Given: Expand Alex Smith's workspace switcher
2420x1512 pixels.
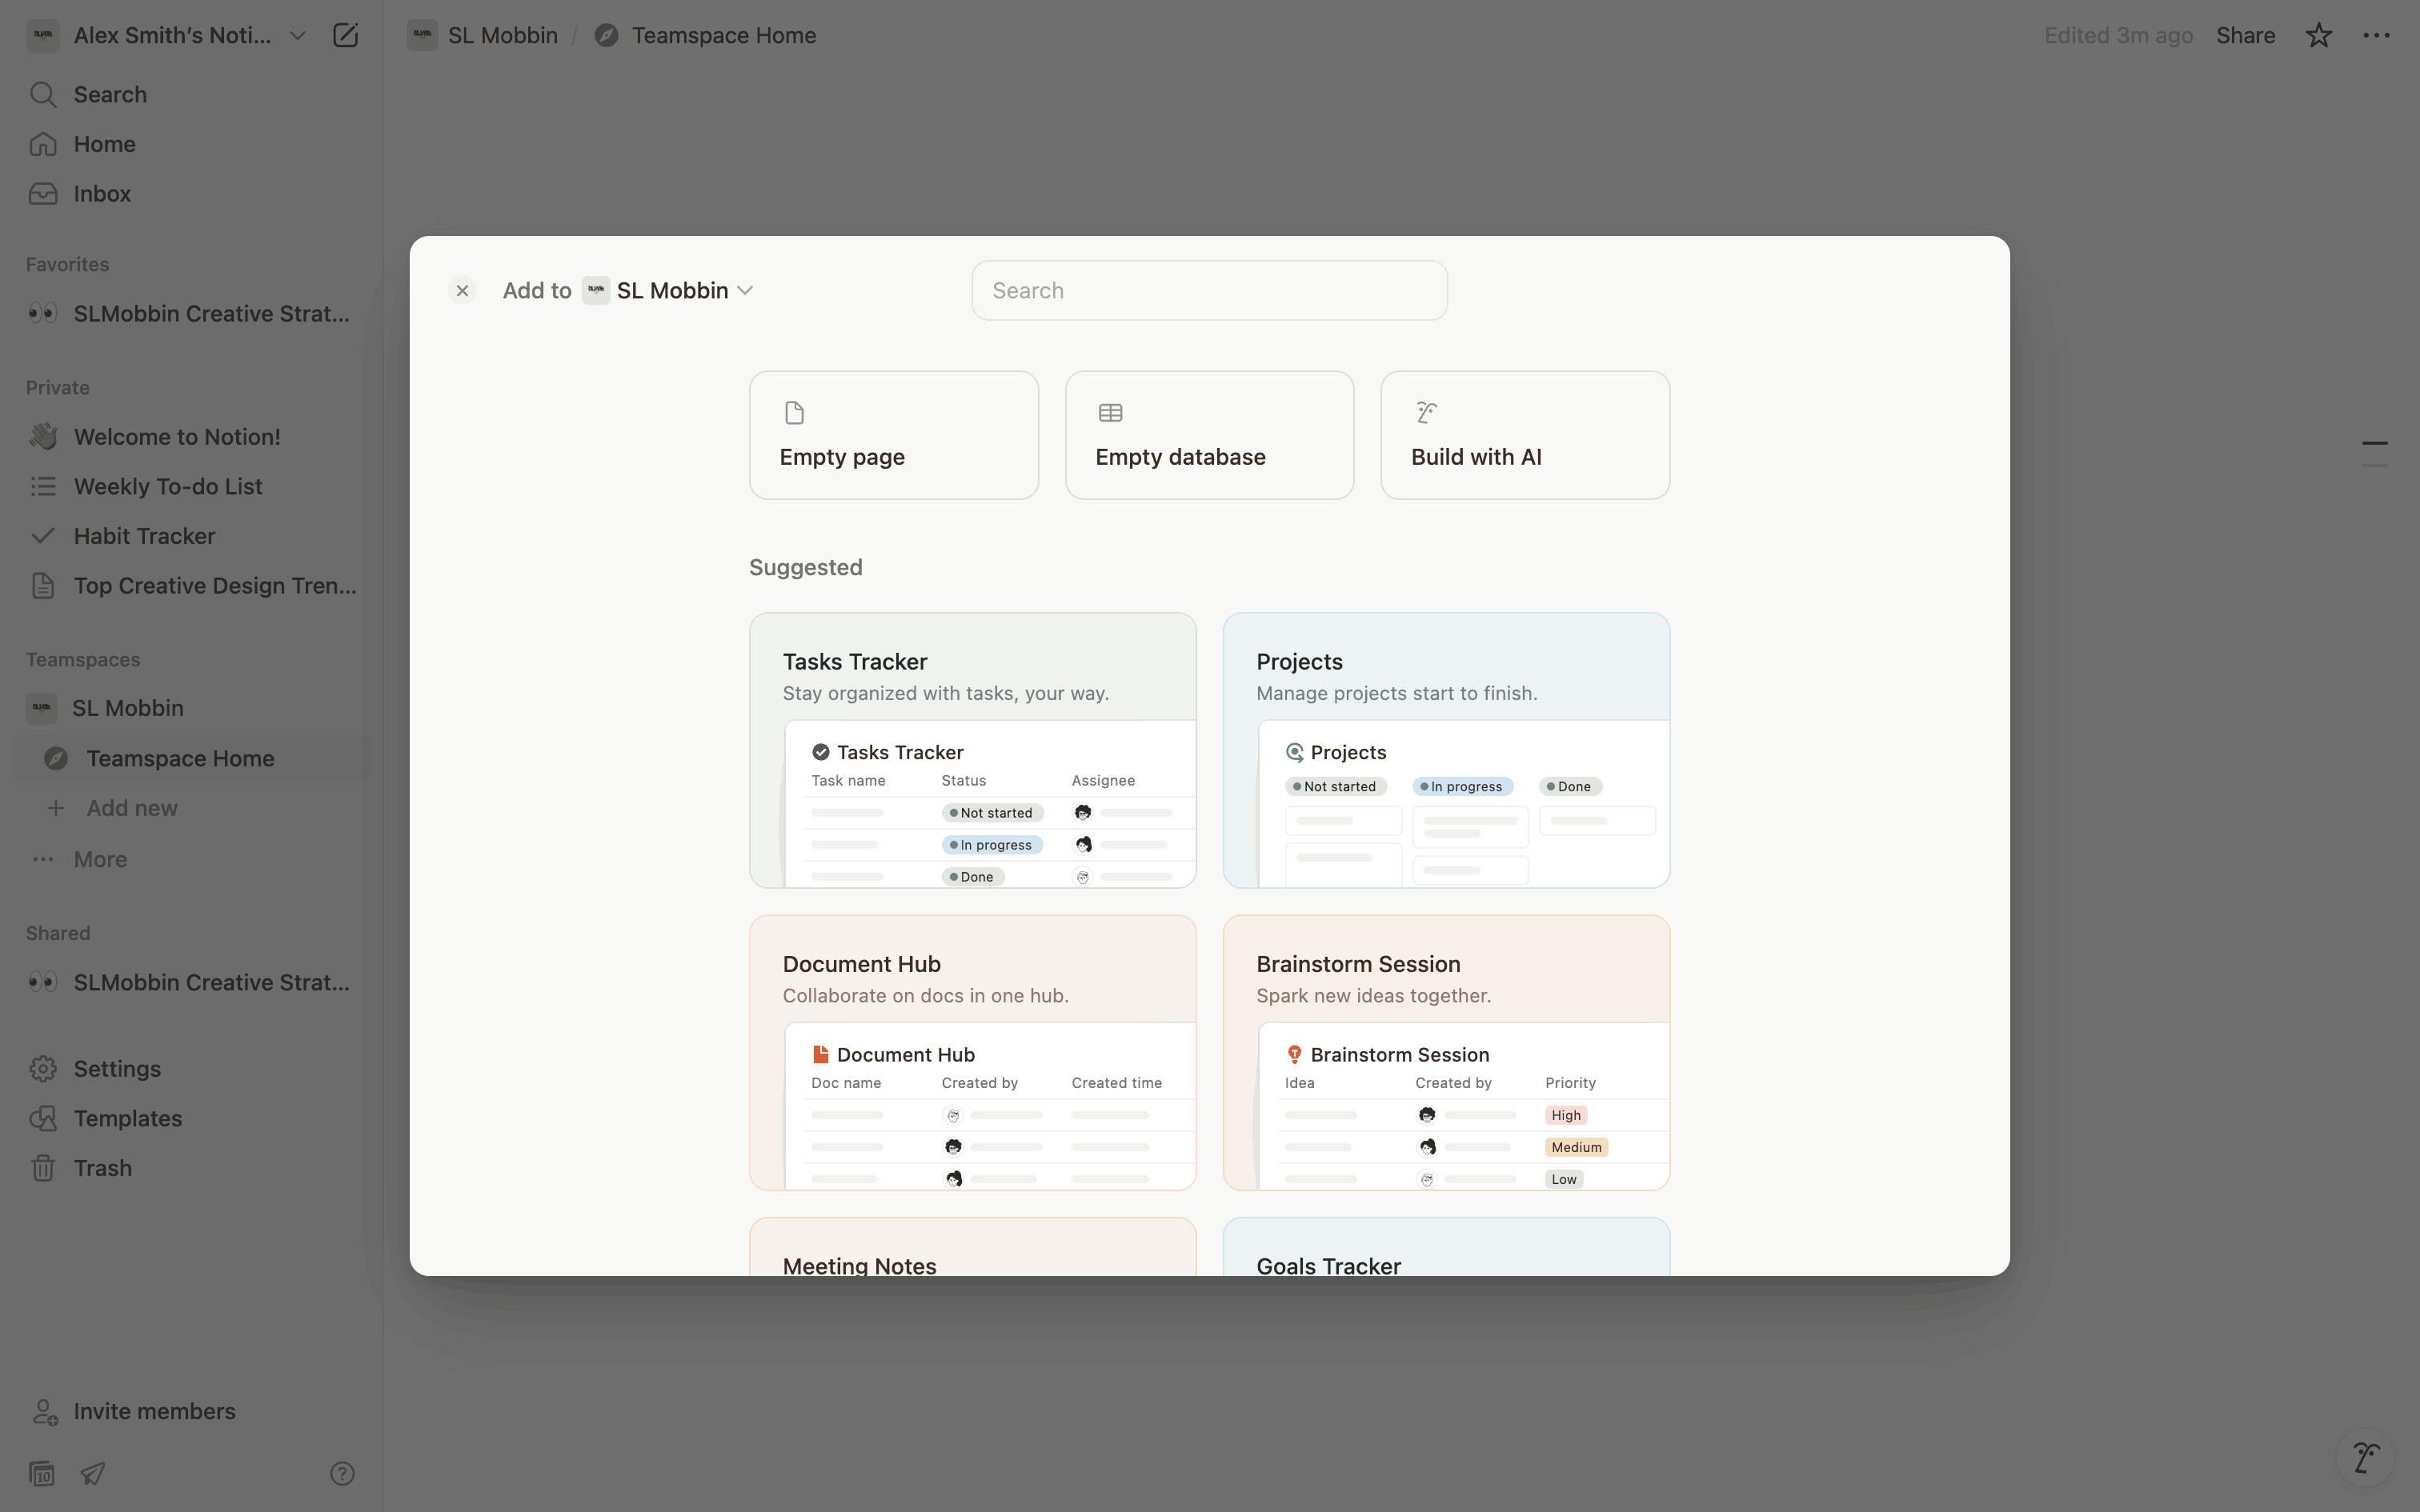Looking at the screenshot, I should 172,36.
